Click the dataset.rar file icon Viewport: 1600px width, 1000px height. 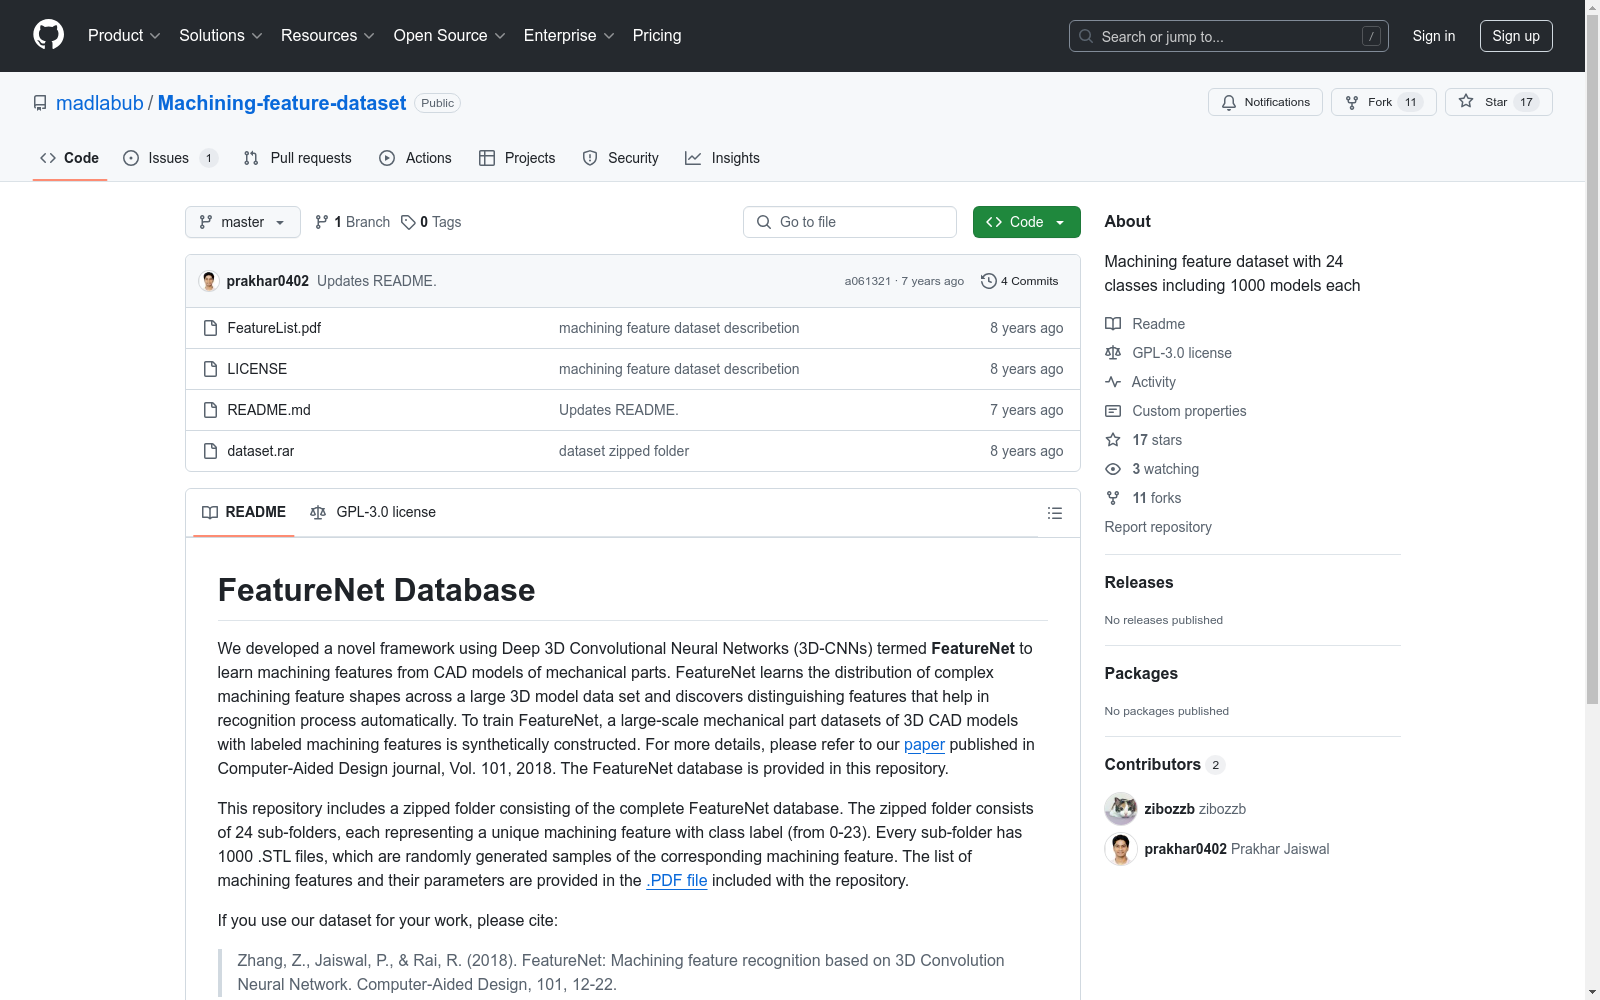click(x=210, y=451)
